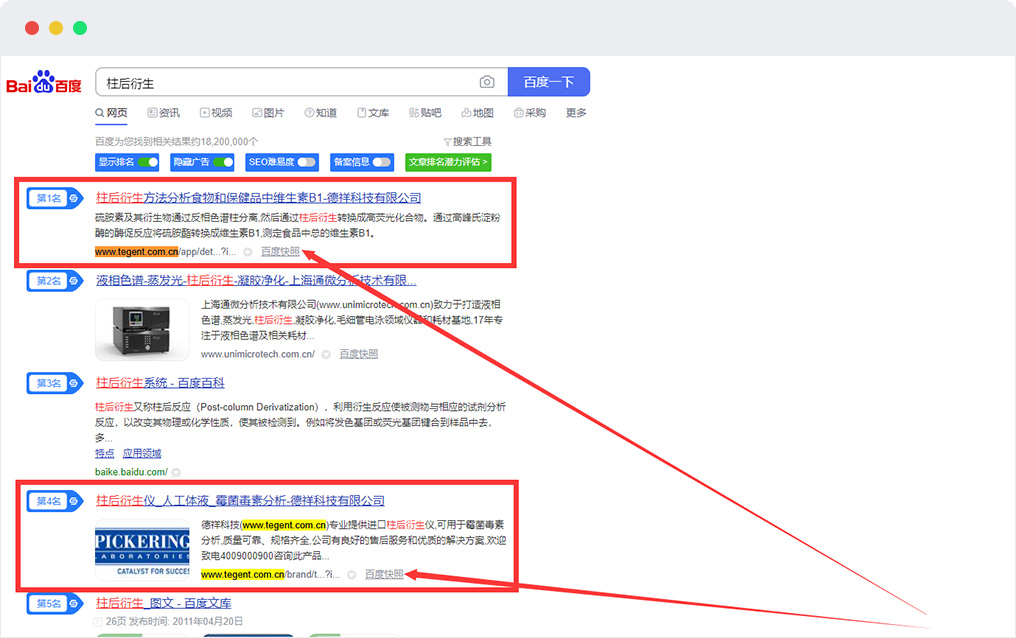Screen dimensions: 1016x638
Task: Click the www.tegent.com.cn/brand URL in fourth result
Action: (x=270, y=574)
